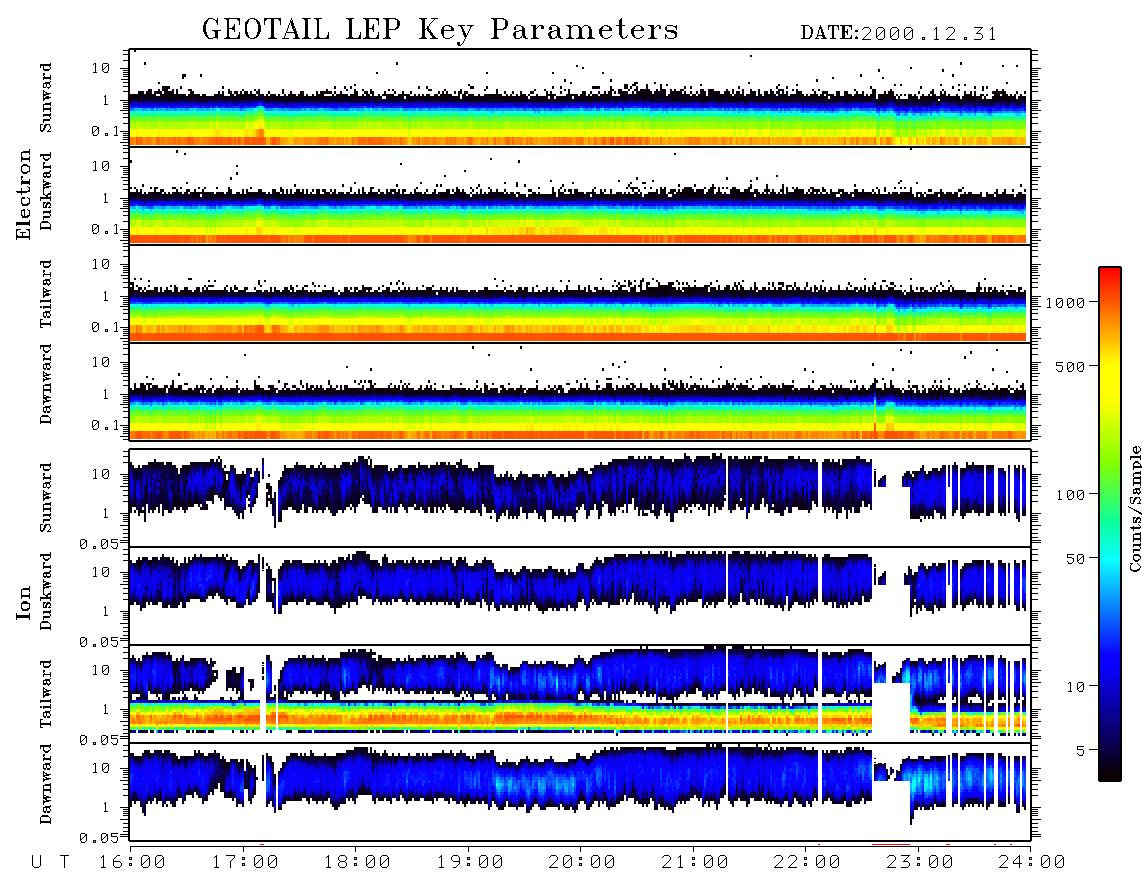Click the 'U T' axis label
1142x880 pixels.
tap(50, 863)
